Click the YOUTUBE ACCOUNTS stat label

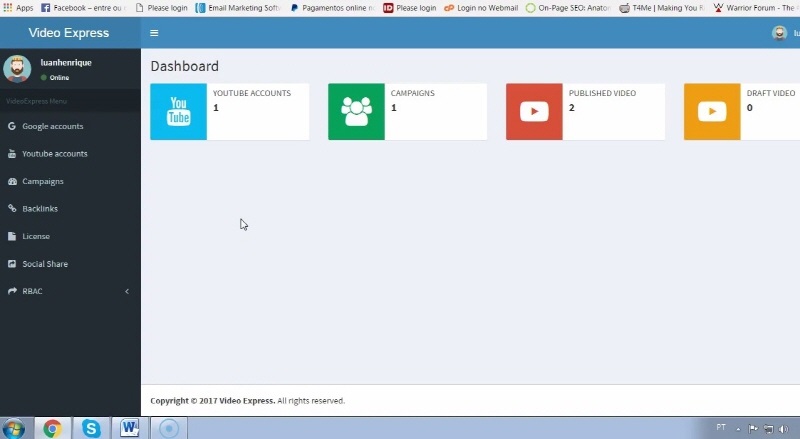coord(252,93)
